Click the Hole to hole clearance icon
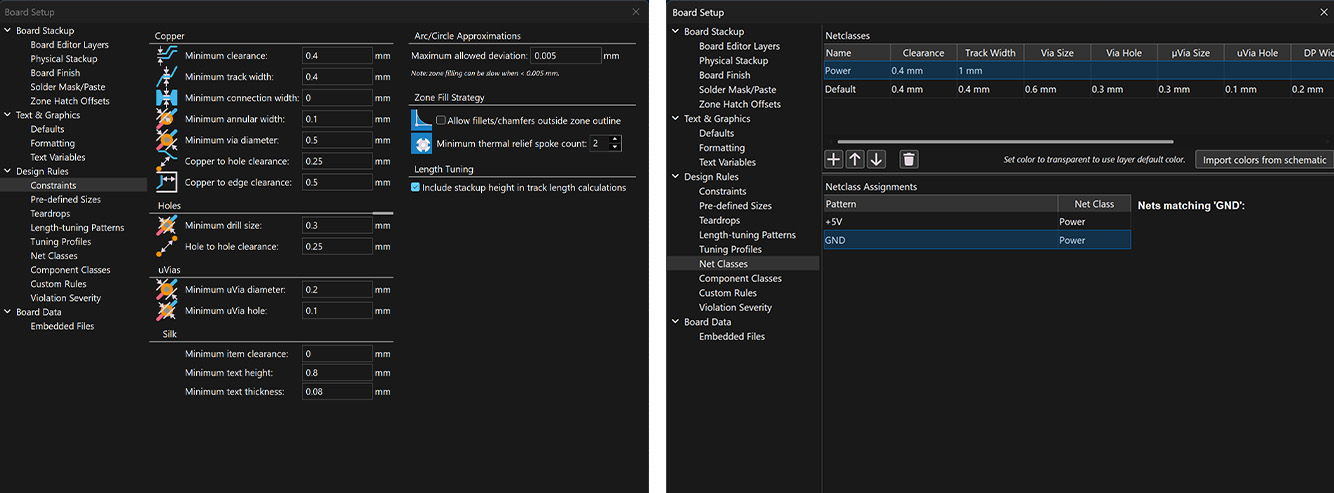The image size is (1334, 493). 166,247
